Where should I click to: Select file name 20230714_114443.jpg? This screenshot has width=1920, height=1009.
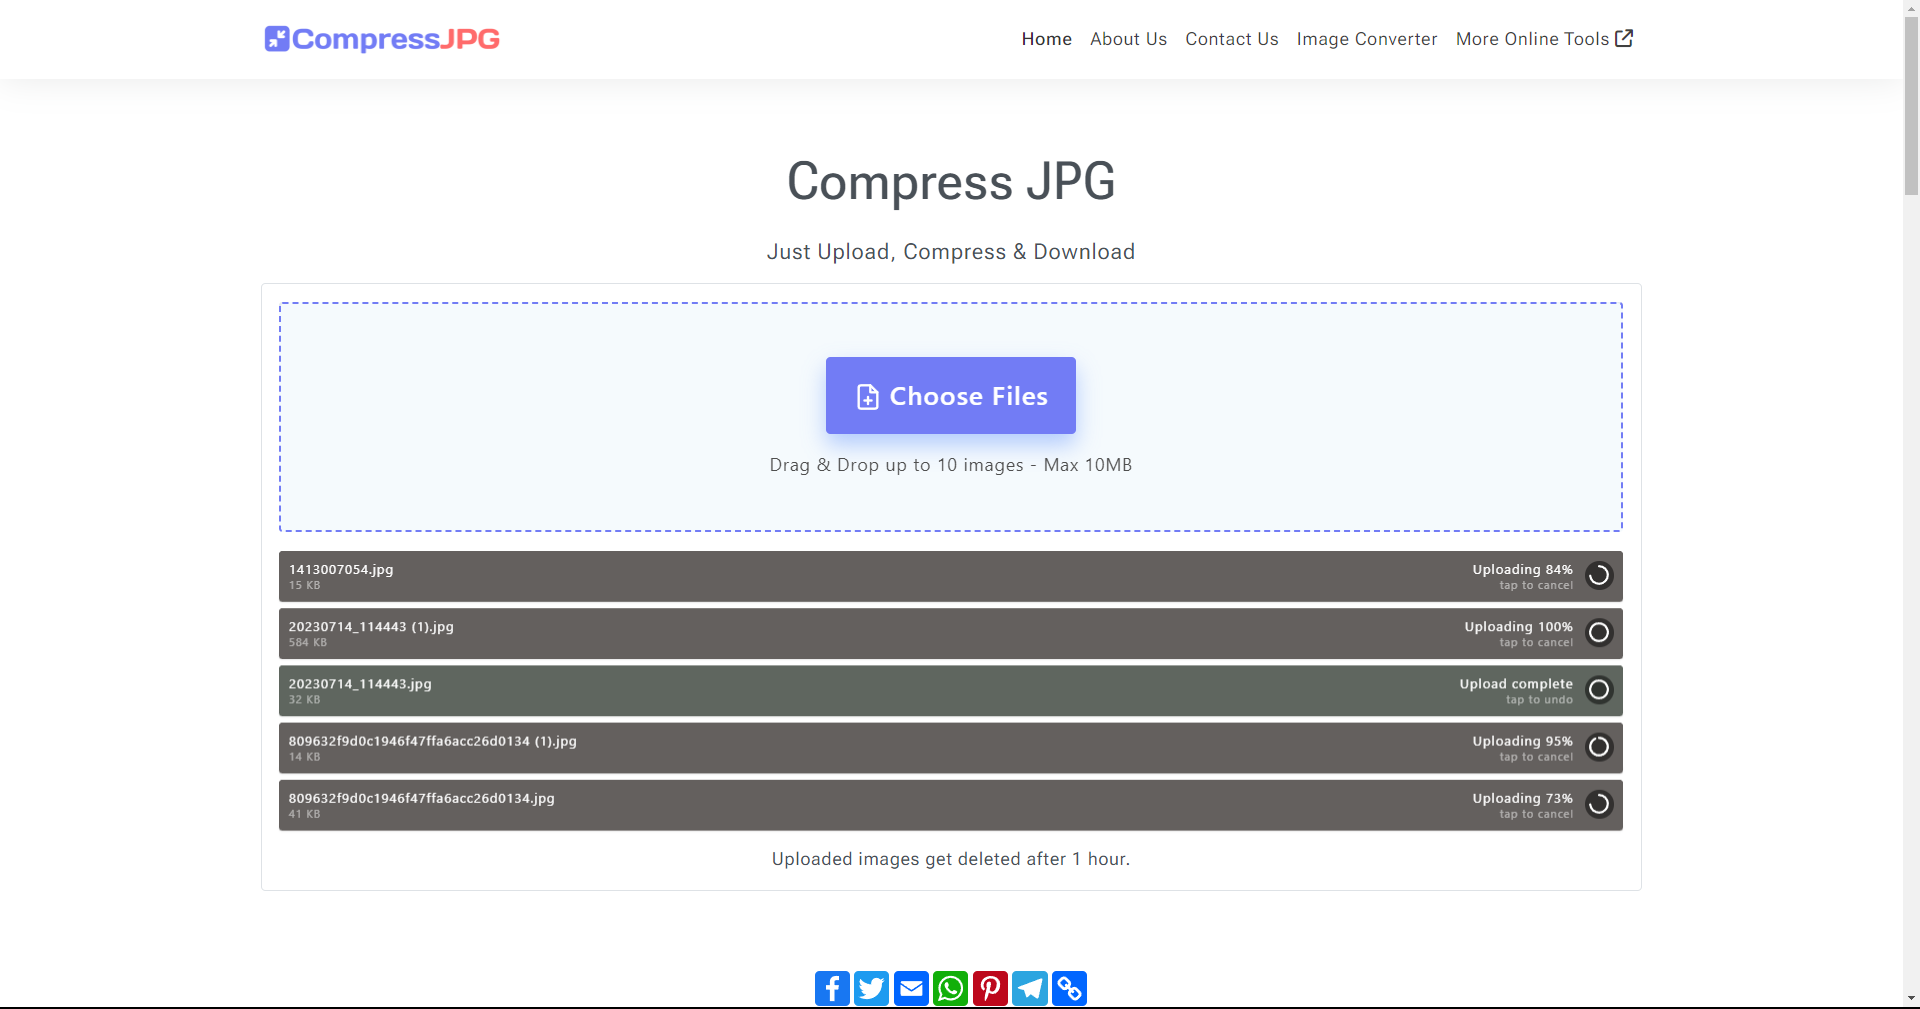pos(360,683)
